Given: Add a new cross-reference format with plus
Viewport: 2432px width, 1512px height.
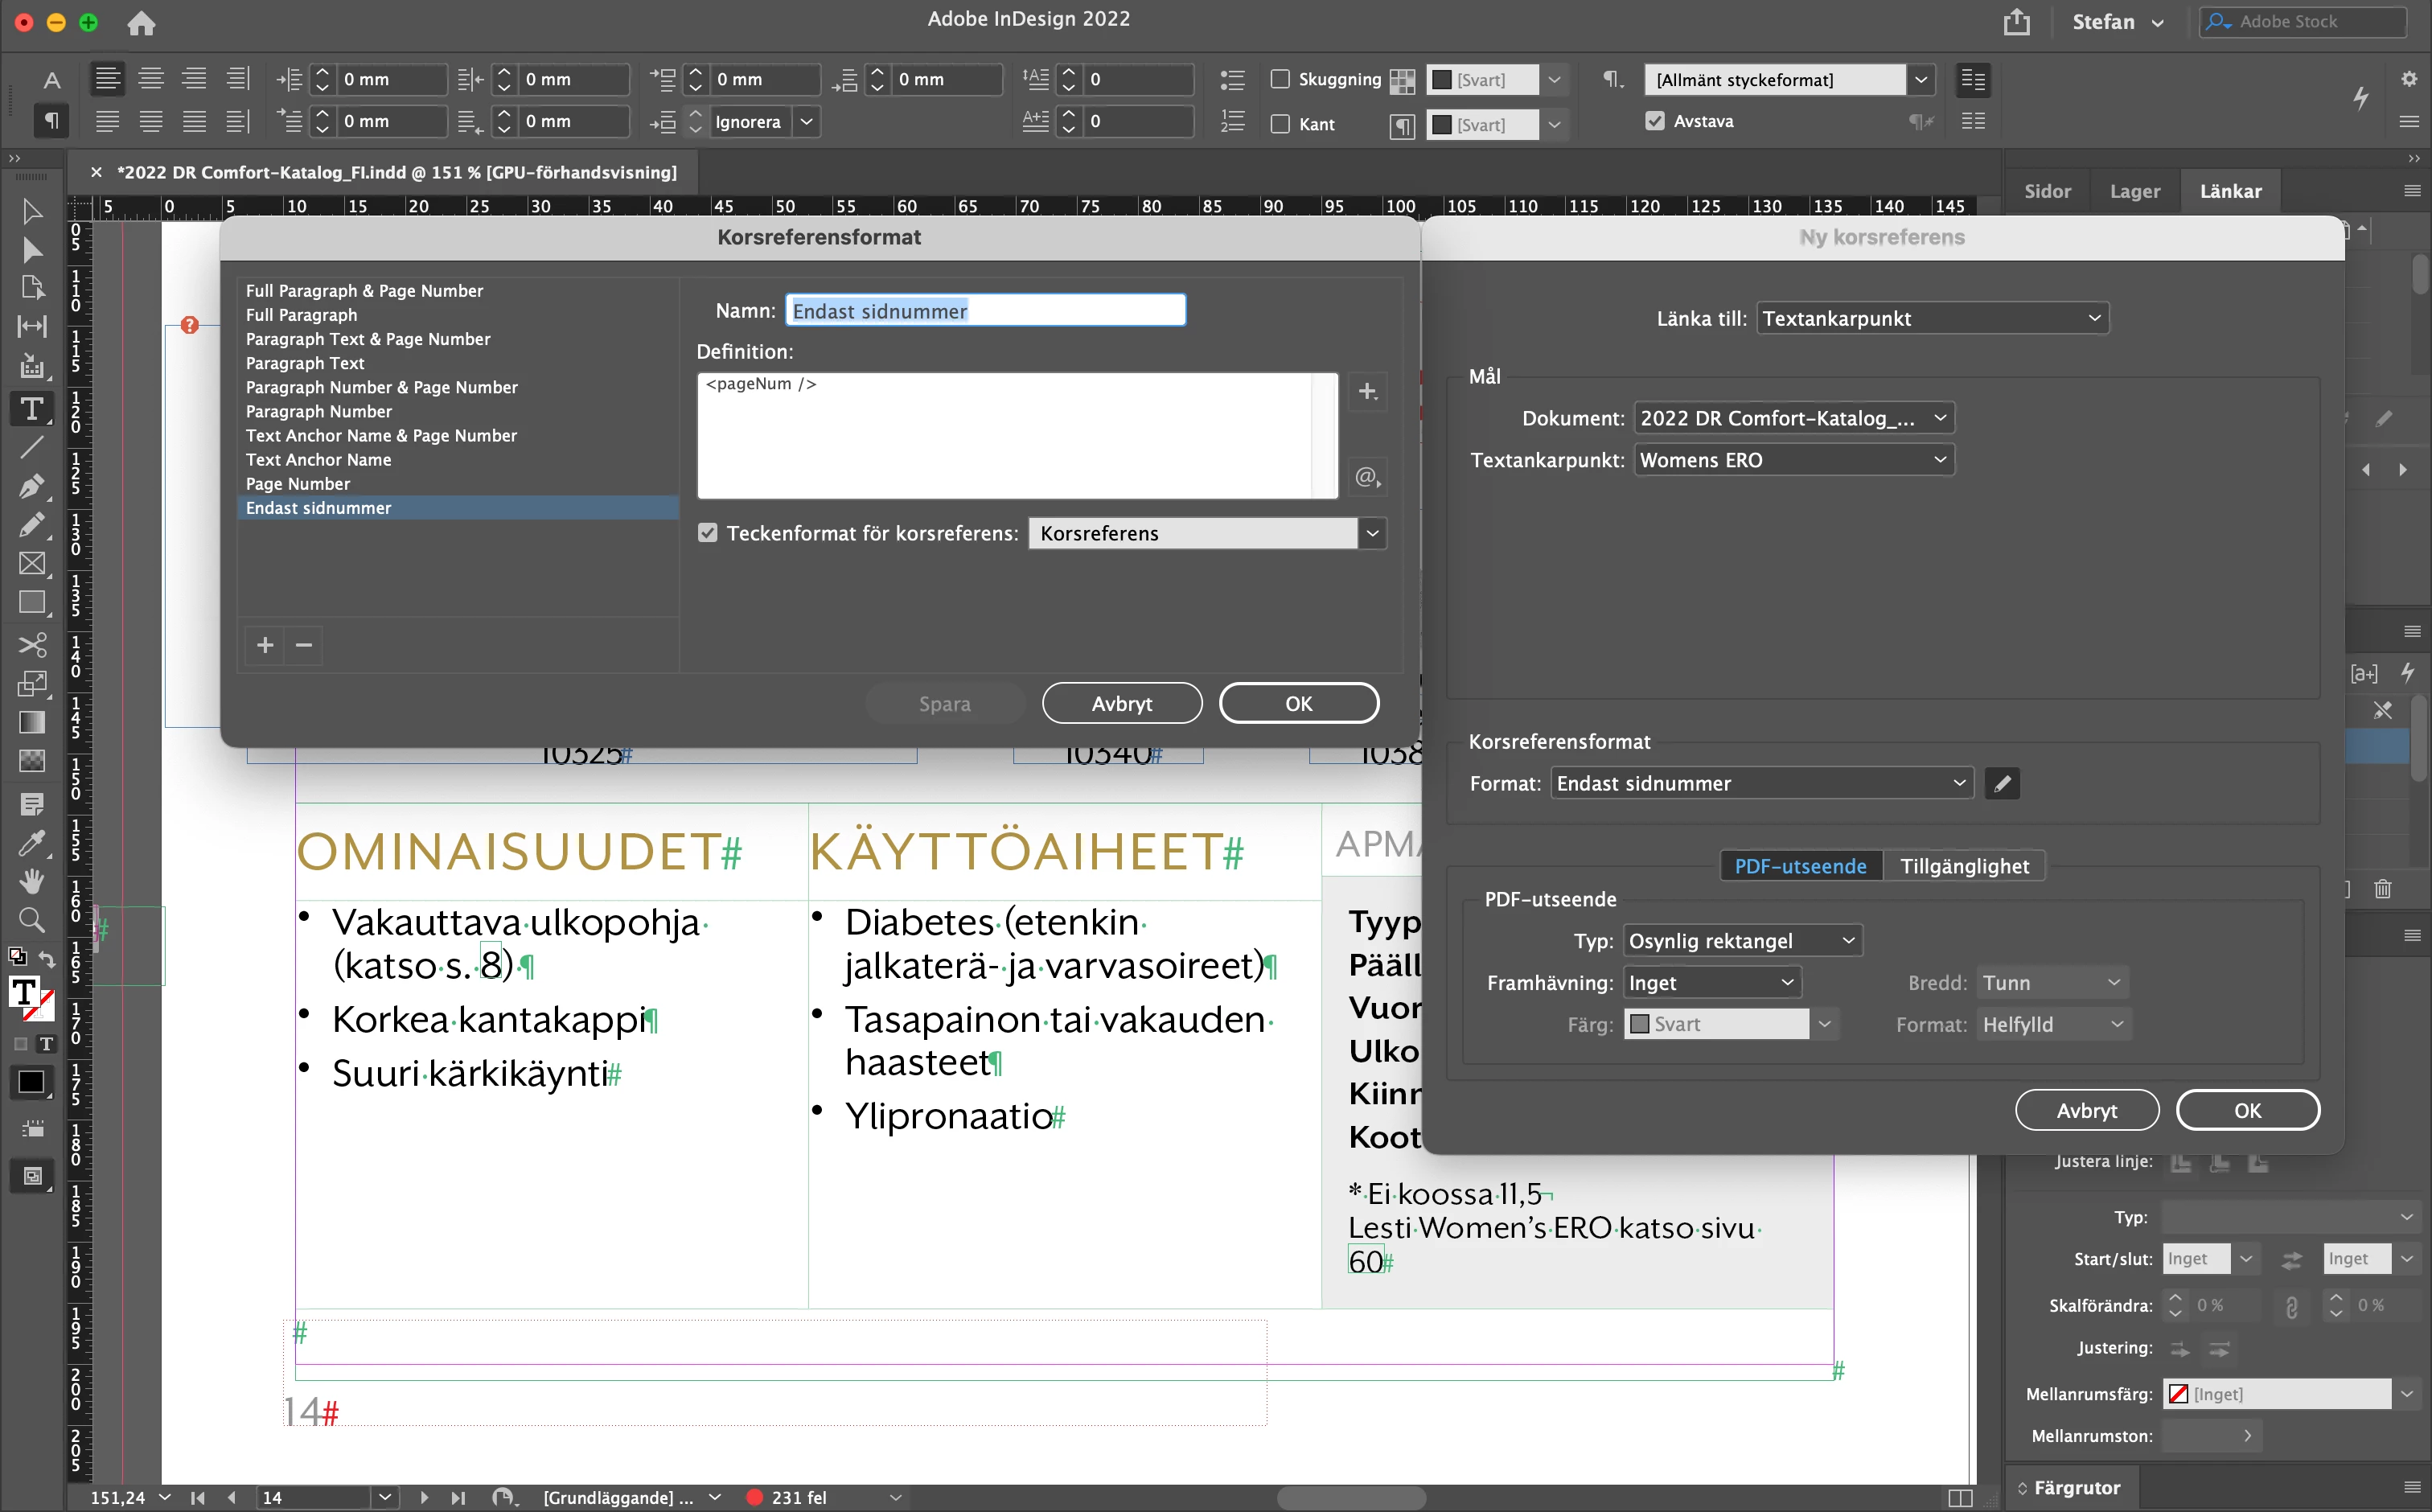Looking at the screenshot, I should (x=265, y=645).
